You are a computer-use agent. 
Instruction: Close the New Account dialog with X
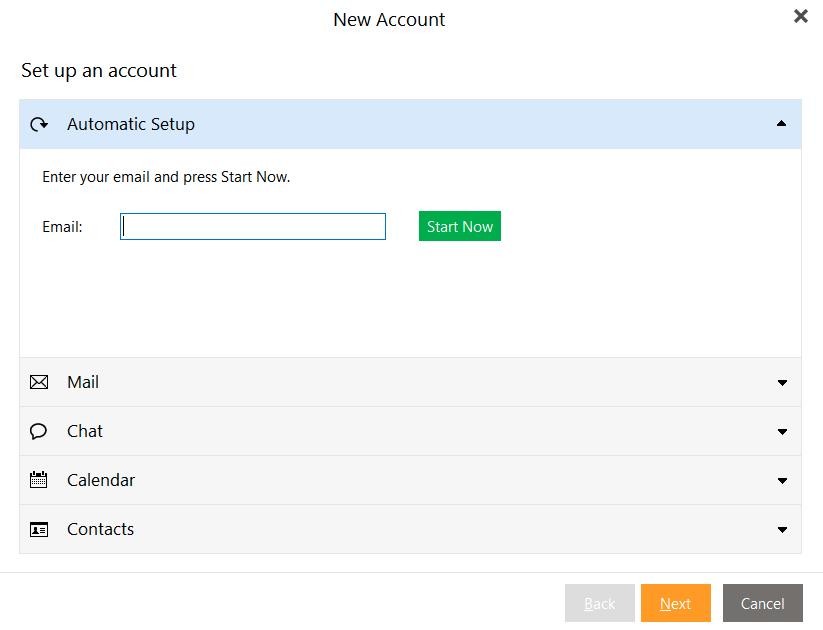click(800, 16)
